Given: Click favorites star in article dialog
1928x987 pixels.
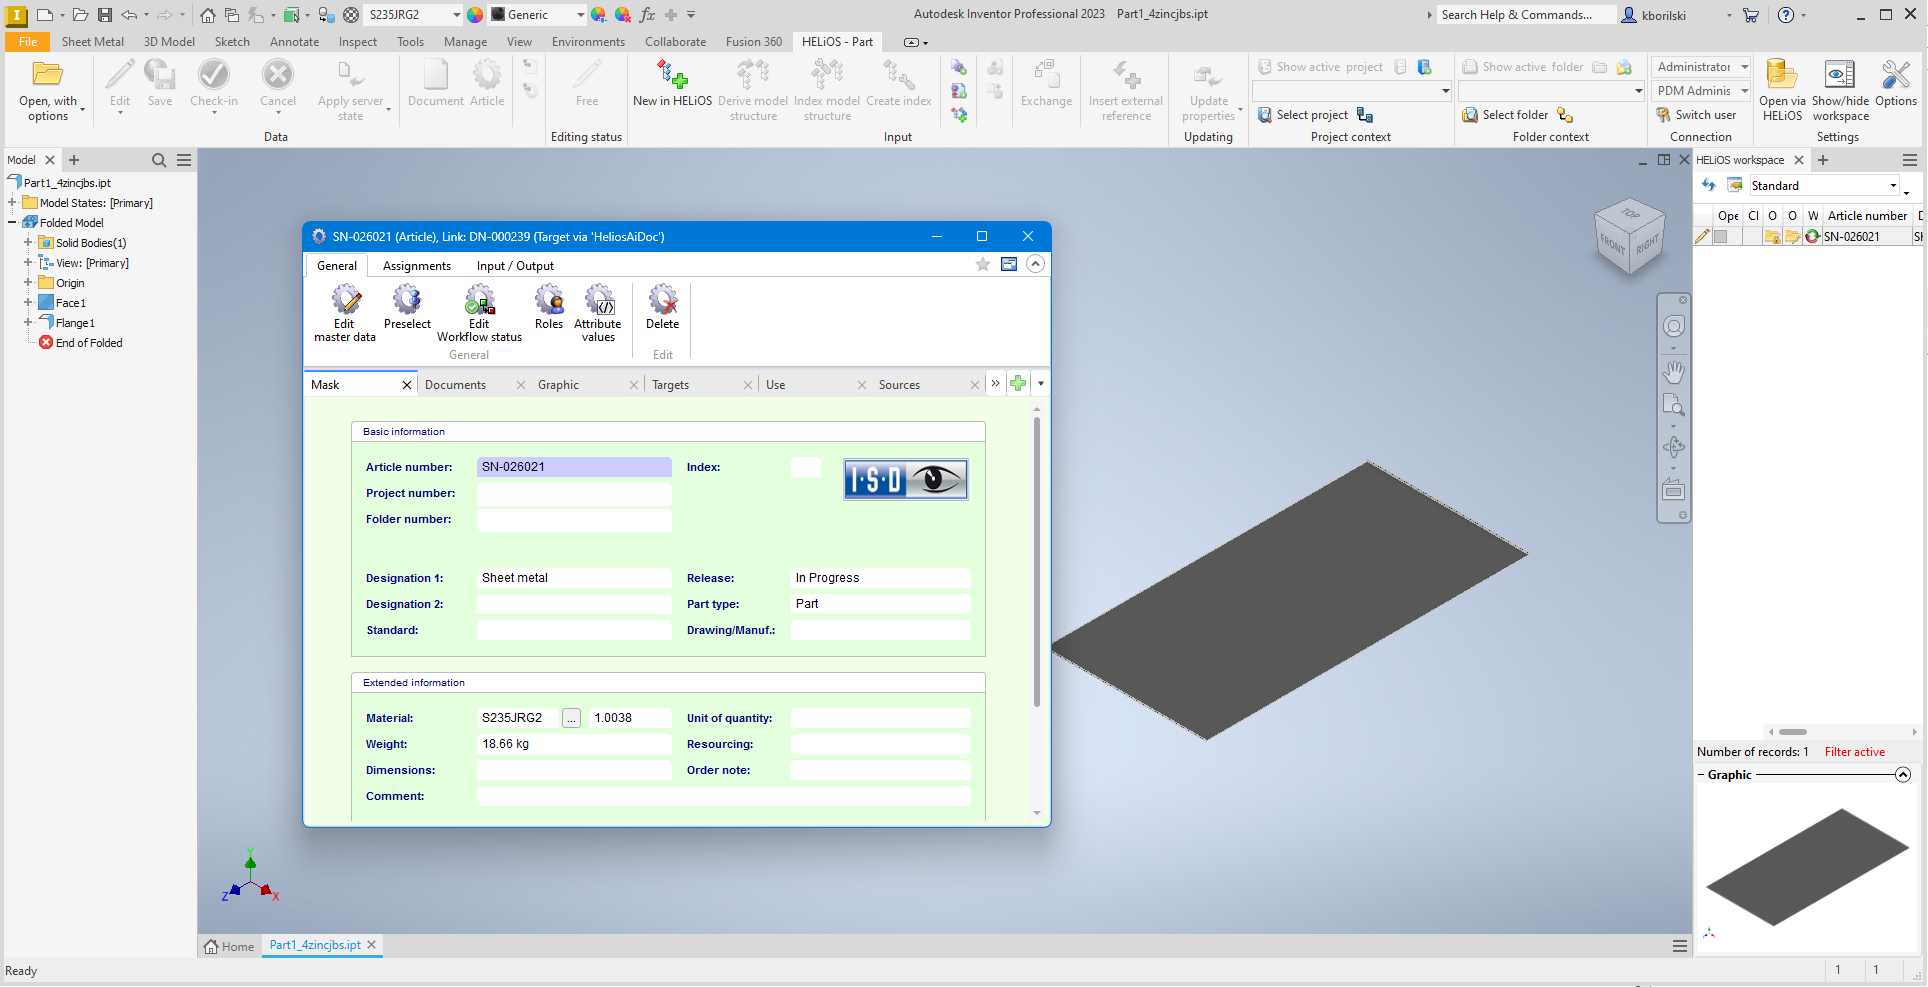Looking at the screenshot, I should pyautogui.click(x=983, y=264).
